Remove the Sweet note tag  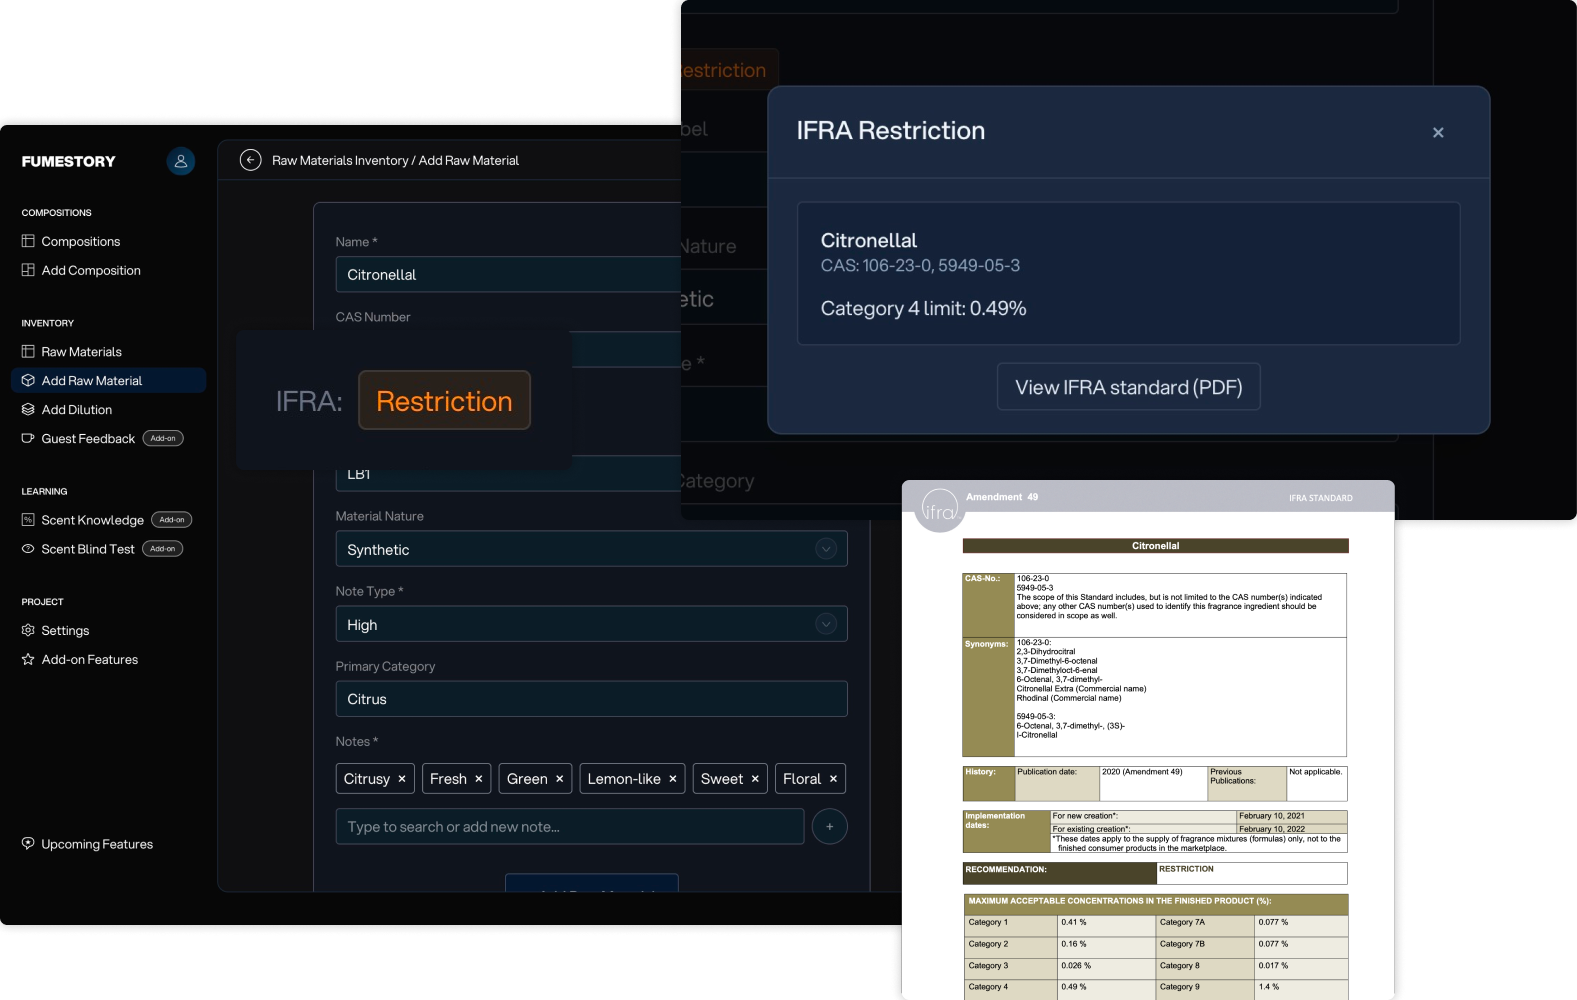755,779
